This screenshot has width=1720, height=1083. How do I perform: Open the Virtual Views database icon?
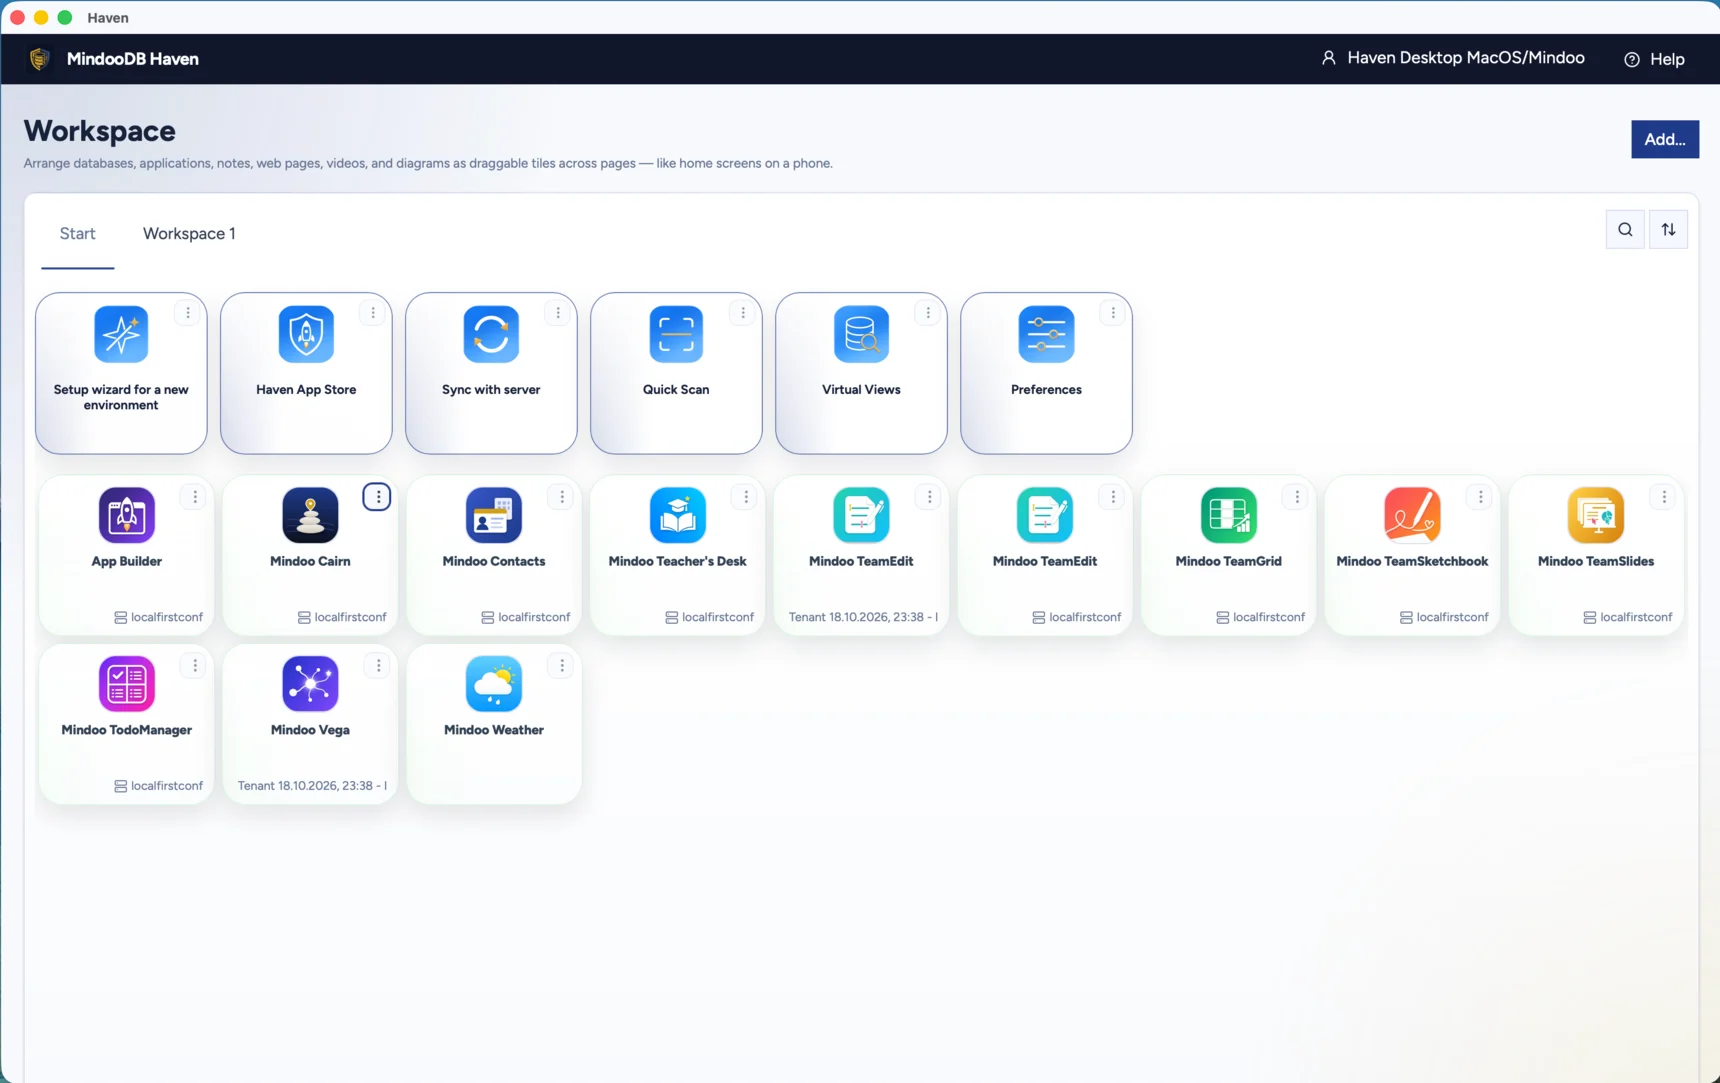click(x=861, y=334)
